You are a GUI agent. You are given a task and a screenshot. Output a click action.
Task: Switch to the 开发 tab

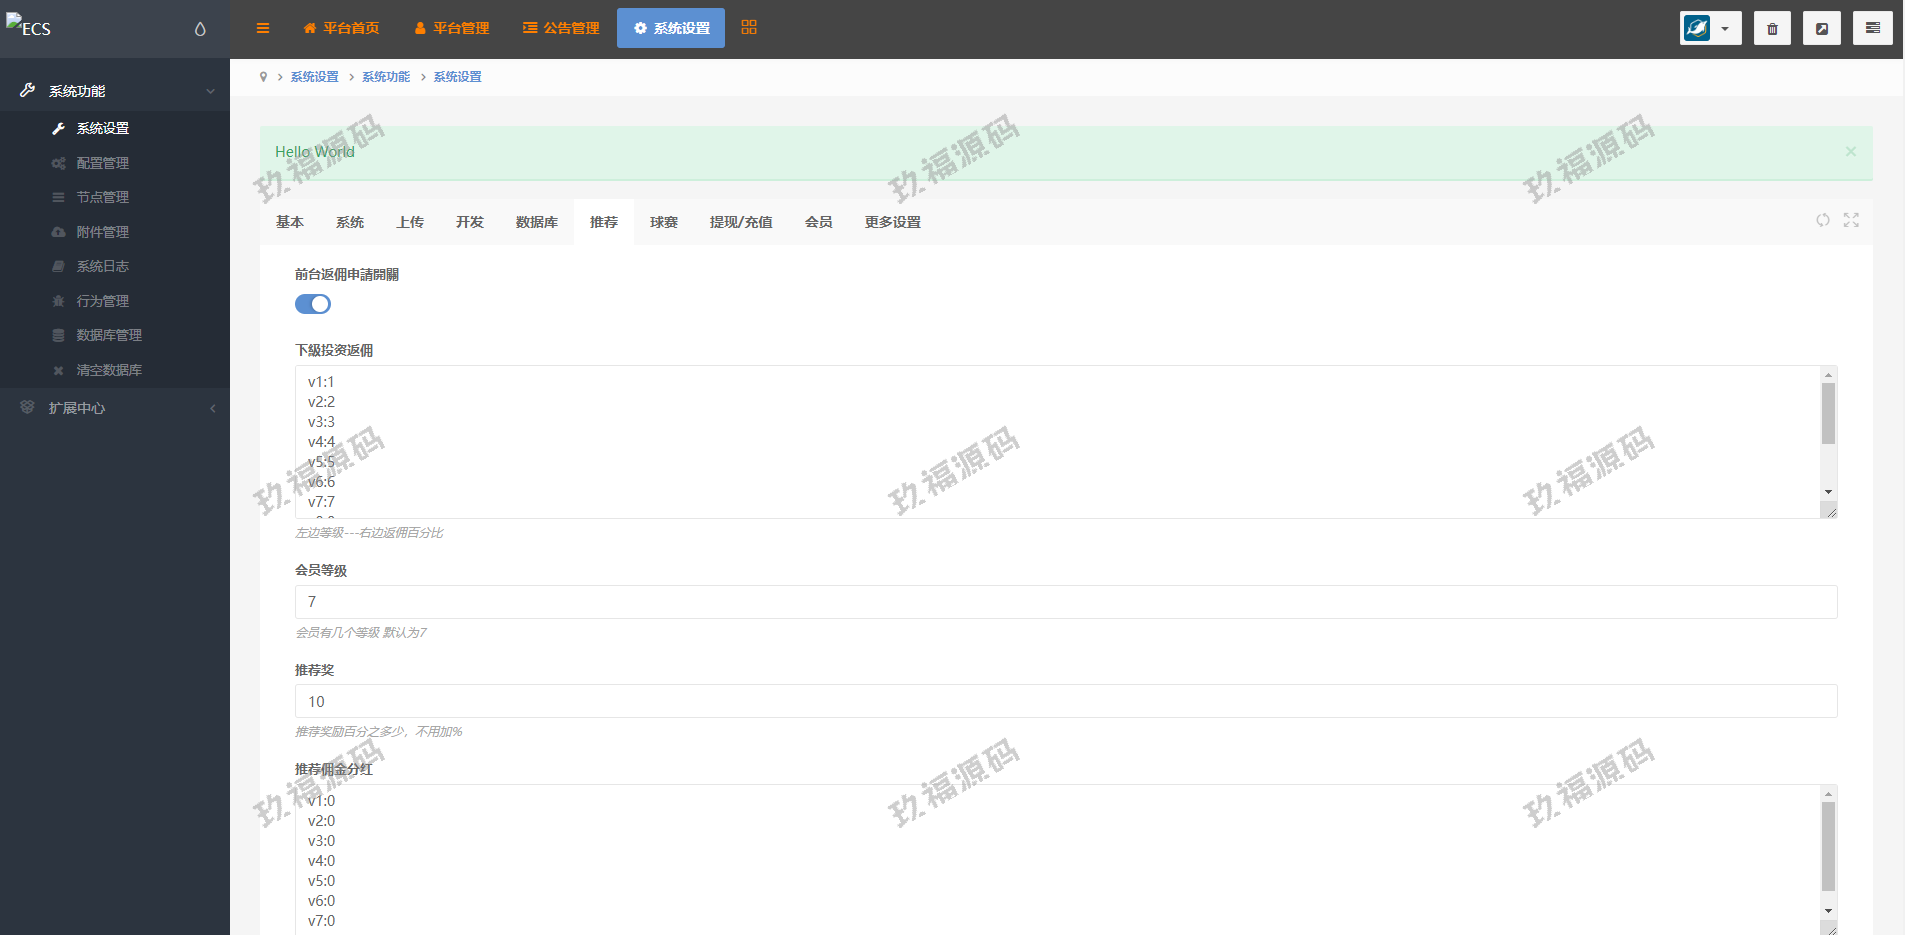tap(470, 222)
